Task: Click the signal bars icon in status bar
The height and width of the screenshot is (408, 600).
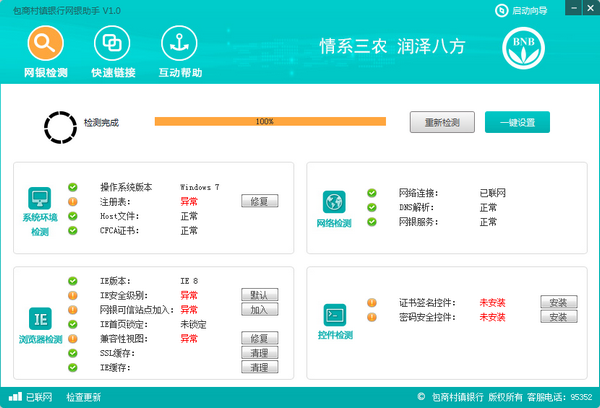Action: click(15, 397)
